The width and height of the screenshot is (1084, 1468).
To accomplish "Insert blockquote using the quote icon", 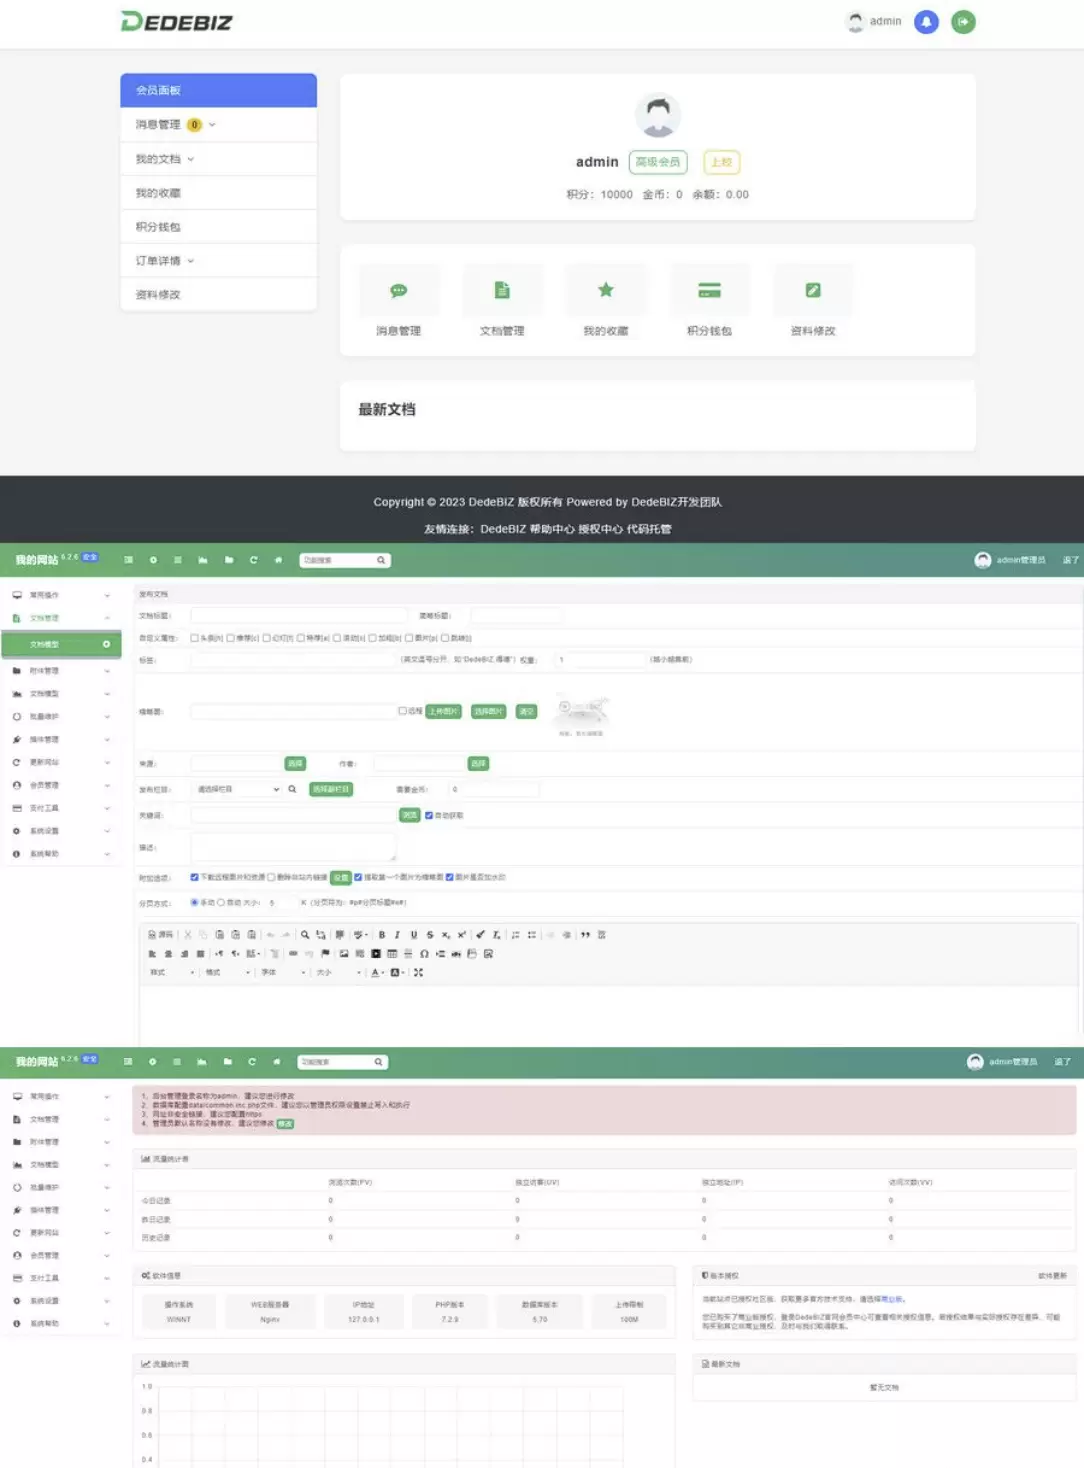I will 585,935.
